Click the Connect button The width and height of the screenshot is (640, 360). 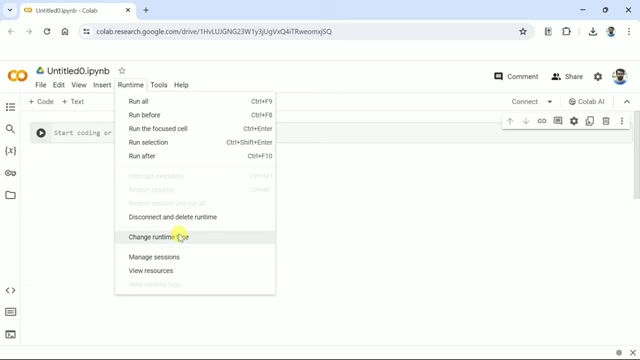[x=524, y=102]
